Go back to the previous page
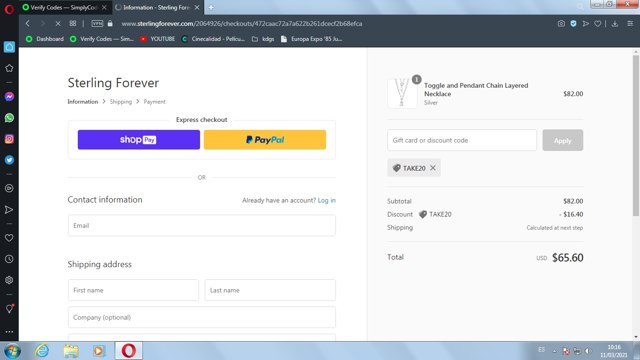This screenshot has width=640, height=360. coord(28,24)
